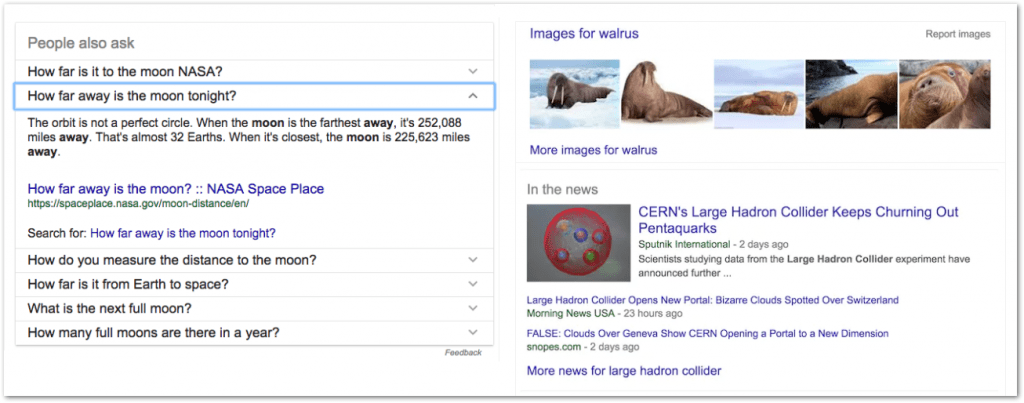Open 'CERN's Large Hadron Collider Keeps Churning Out Pentaquarks' headline
Image resolution: width=1024 pixels, height=403 pixels.
[798, 220]
